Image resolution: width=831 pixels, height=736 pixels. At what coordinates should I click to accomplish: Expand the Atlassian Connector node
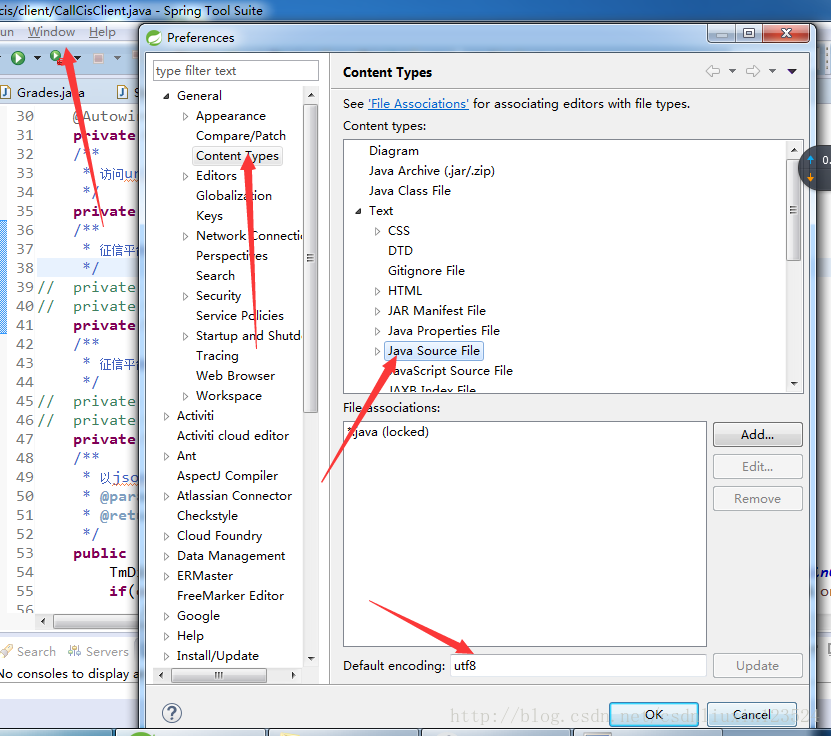coord(166,496)
